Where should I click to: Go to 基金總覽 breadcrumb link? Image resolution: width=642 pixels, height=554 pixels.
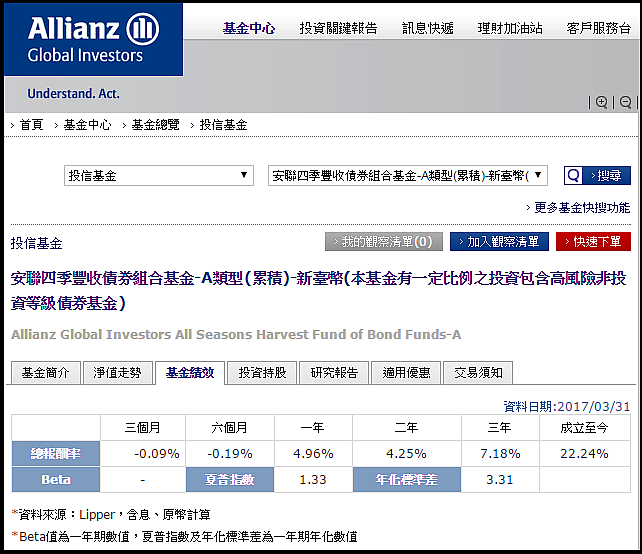pos(155,124)
